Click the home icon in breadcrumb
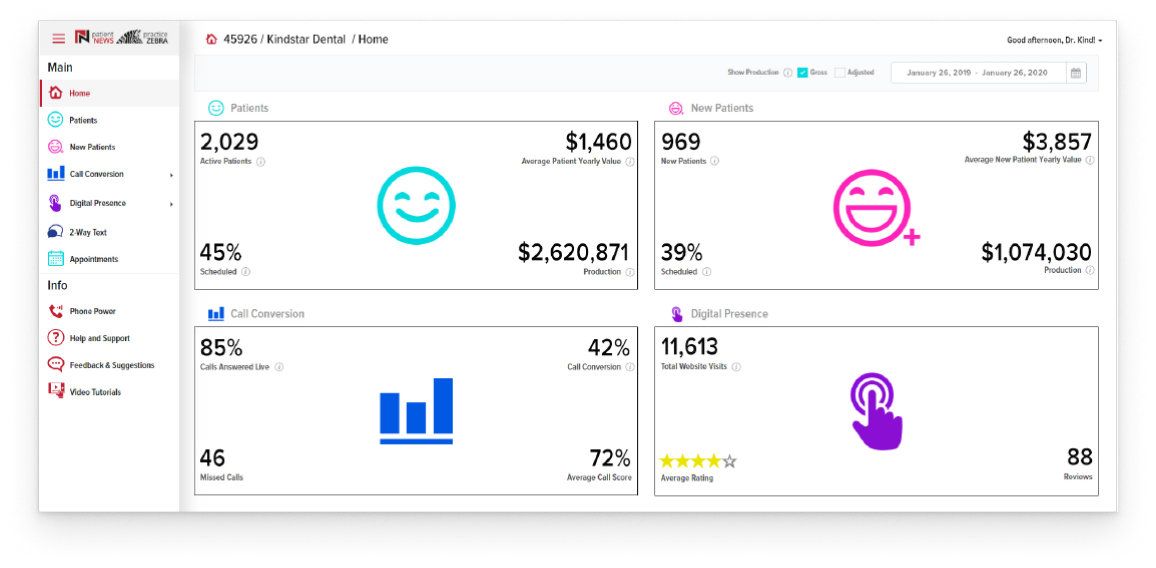Image resolution: width=1156 pixels, height=568 pixels. click(212, 39)
